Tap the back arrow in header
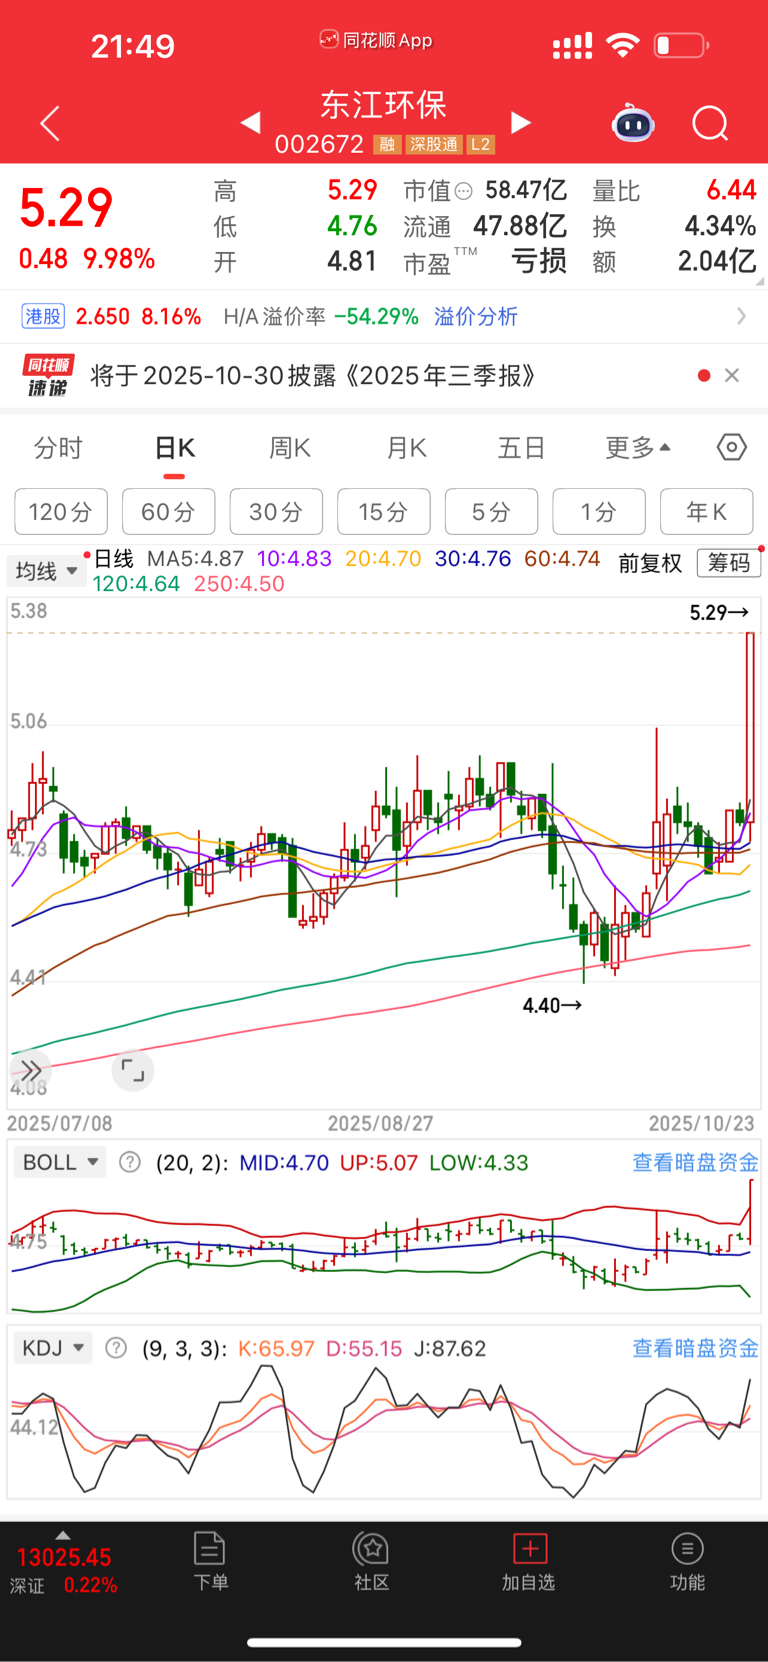The height and width of the screenshot is (1662, 768). tap(50, 124)
